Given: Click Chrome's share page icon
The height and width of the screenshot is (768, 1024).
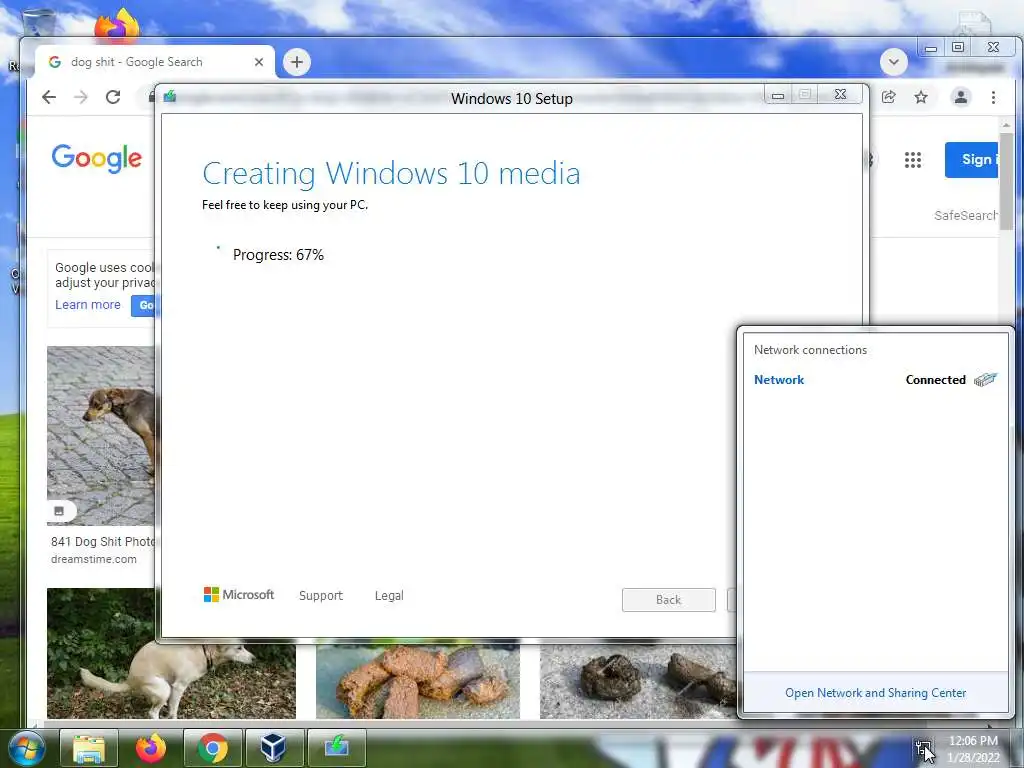Looking at the screenshot, I should (888, 97).
